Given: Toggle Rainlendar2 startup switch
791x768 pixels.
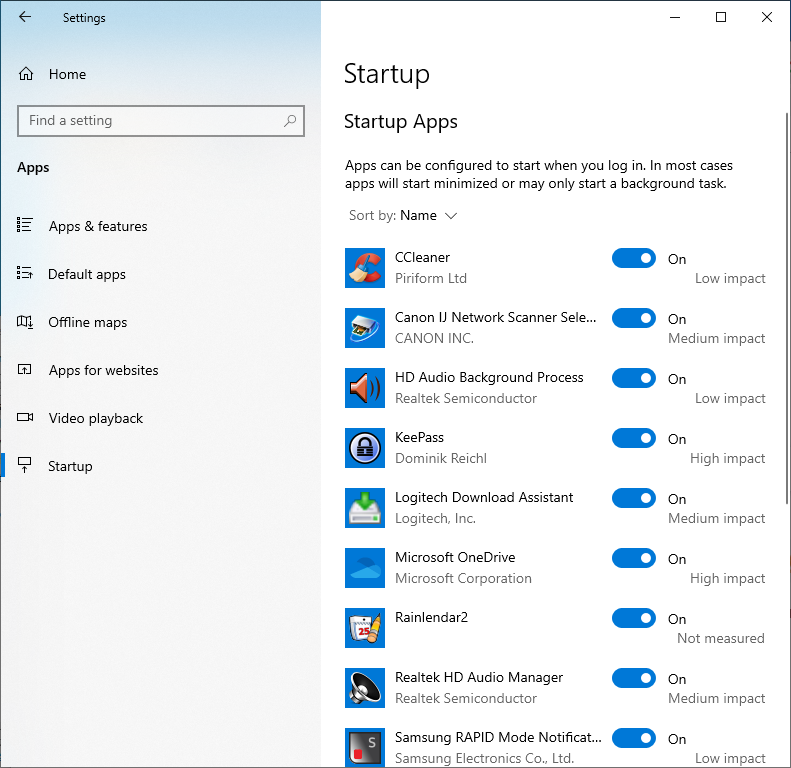Looking at the screenshot, I should pyautogui.click(x=634, y=619).
